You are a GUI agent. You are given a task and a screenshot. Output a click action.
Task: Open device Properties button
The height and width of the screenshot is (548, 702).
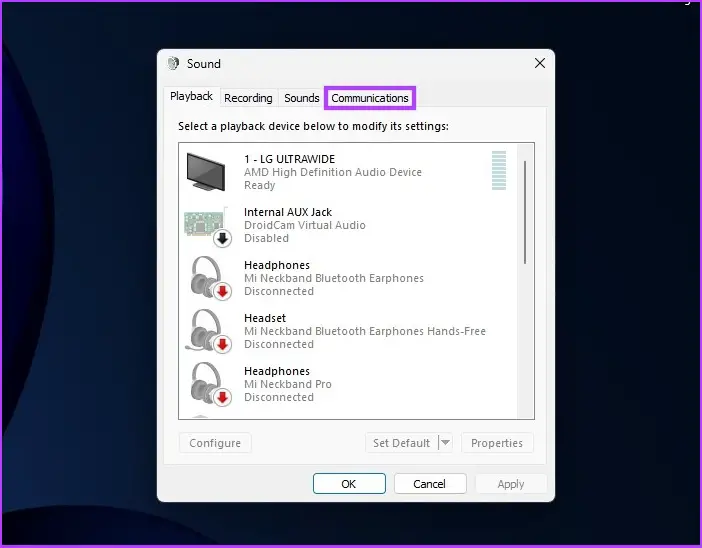(497, 443)
